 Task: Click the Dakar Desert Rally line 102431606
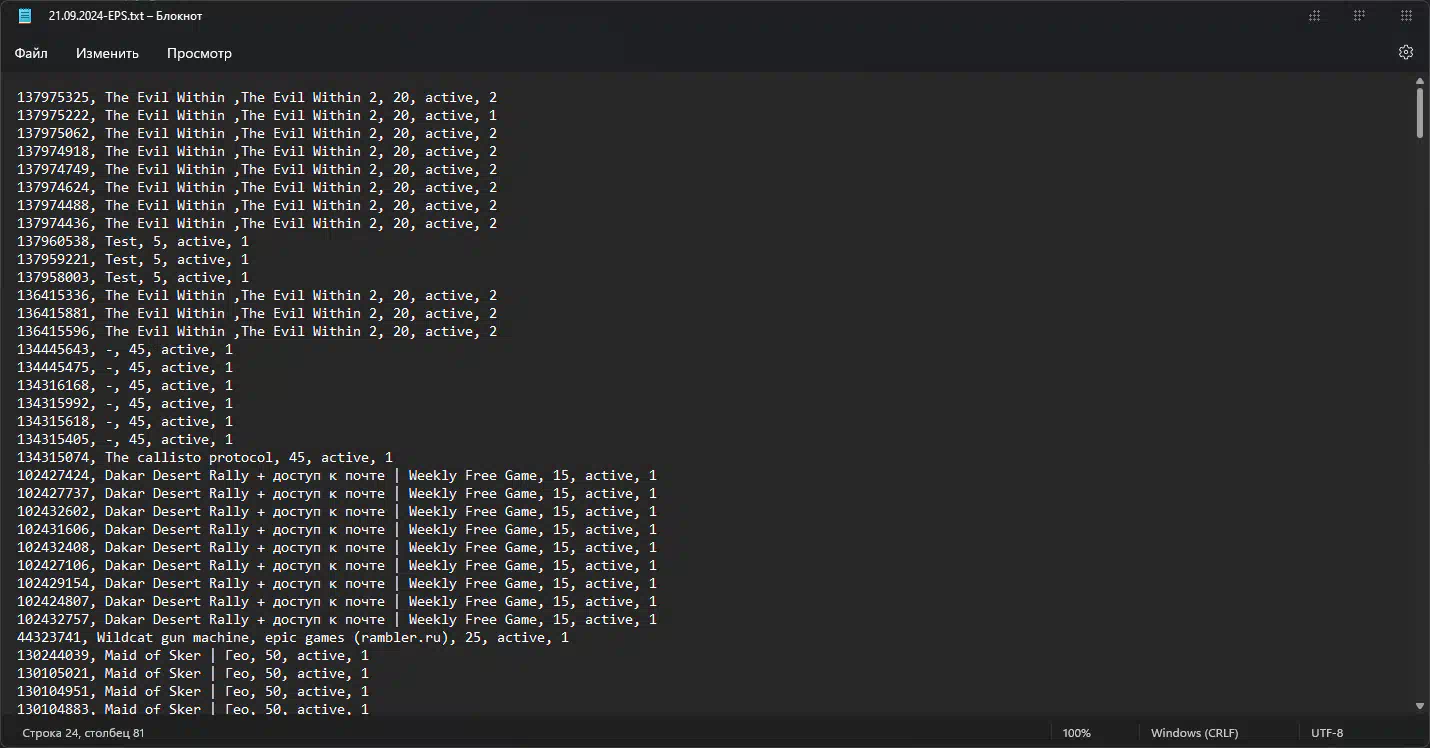click(337, 529)
